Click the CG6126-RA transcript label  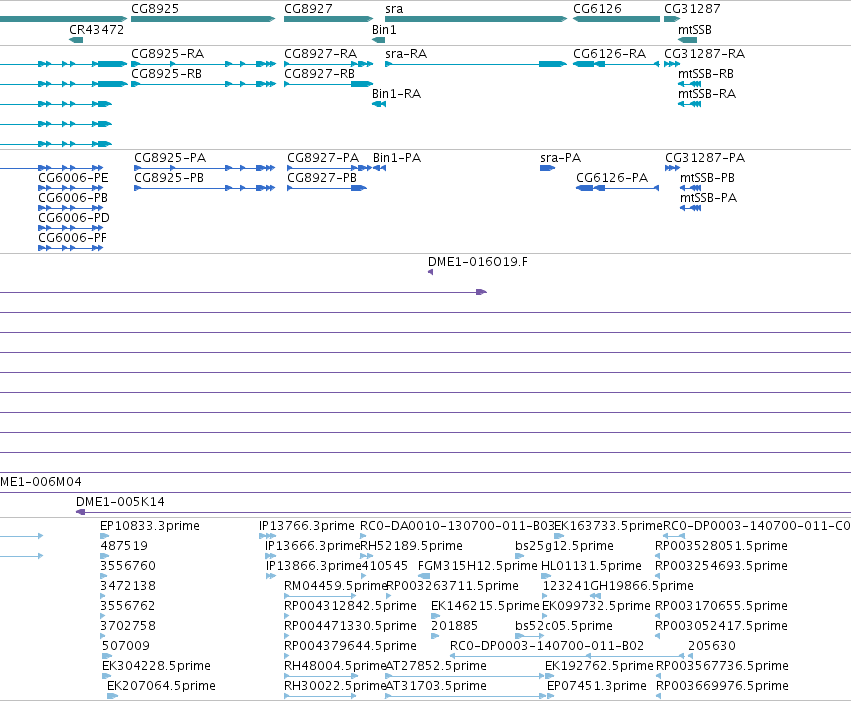coord(610,54)
